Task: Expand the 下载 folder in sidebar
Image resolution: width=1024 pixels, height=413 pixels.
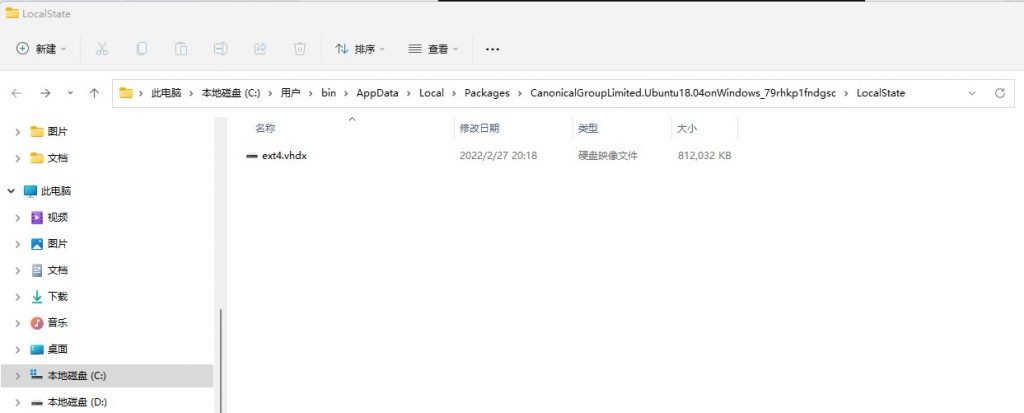Action: tap(17, 297)
